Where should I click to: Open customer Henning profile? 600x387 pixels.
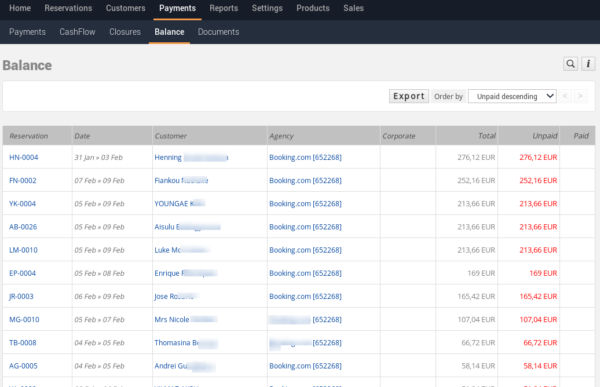click(x=191, y=157)
